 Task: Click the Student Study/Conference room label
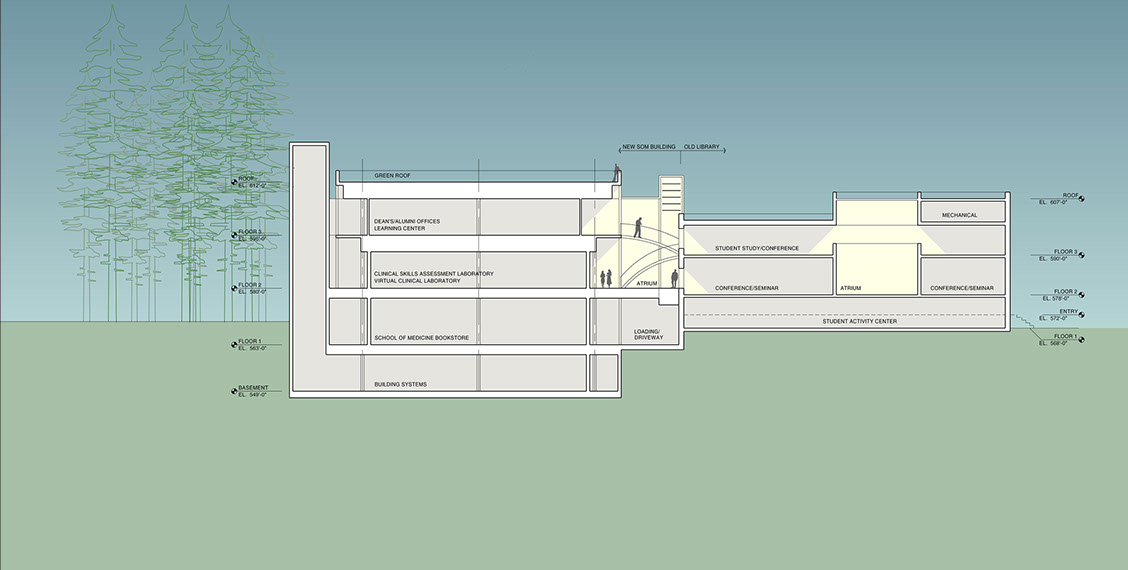click(x=756, y=248)
